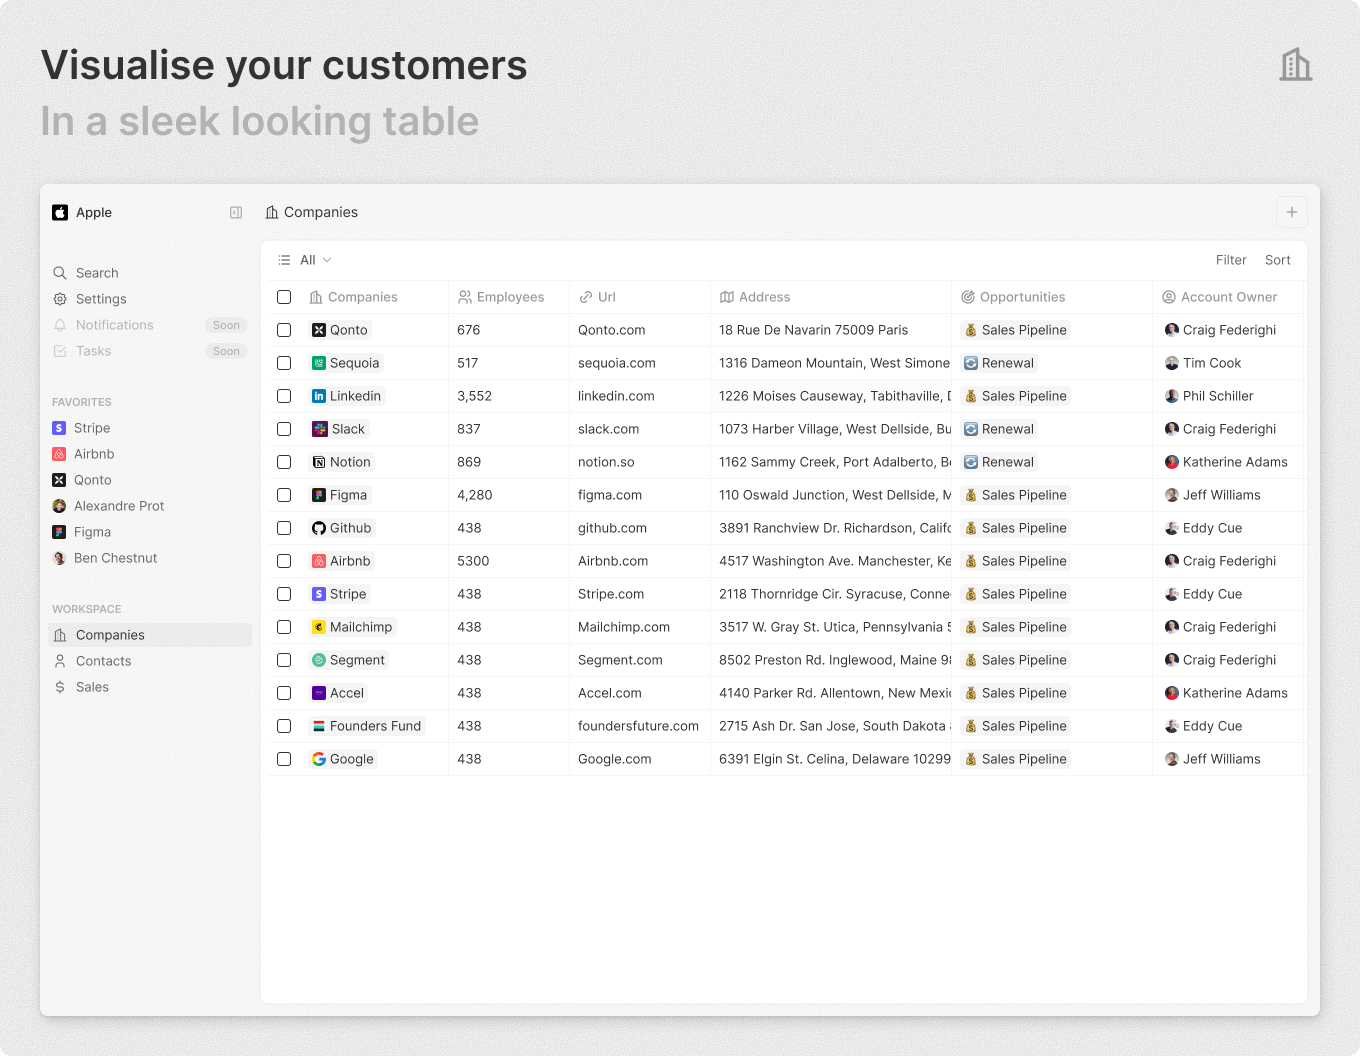Open Stripe in Favorites list
The image size is (1360, 1056).
[x=91, y=428]
